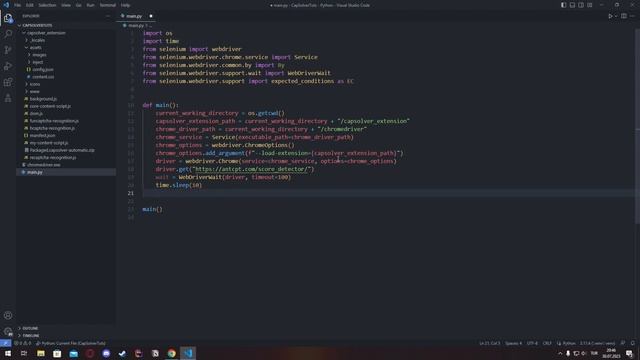Open the Go menu
The image size is (640, 360).
[78, 5]
